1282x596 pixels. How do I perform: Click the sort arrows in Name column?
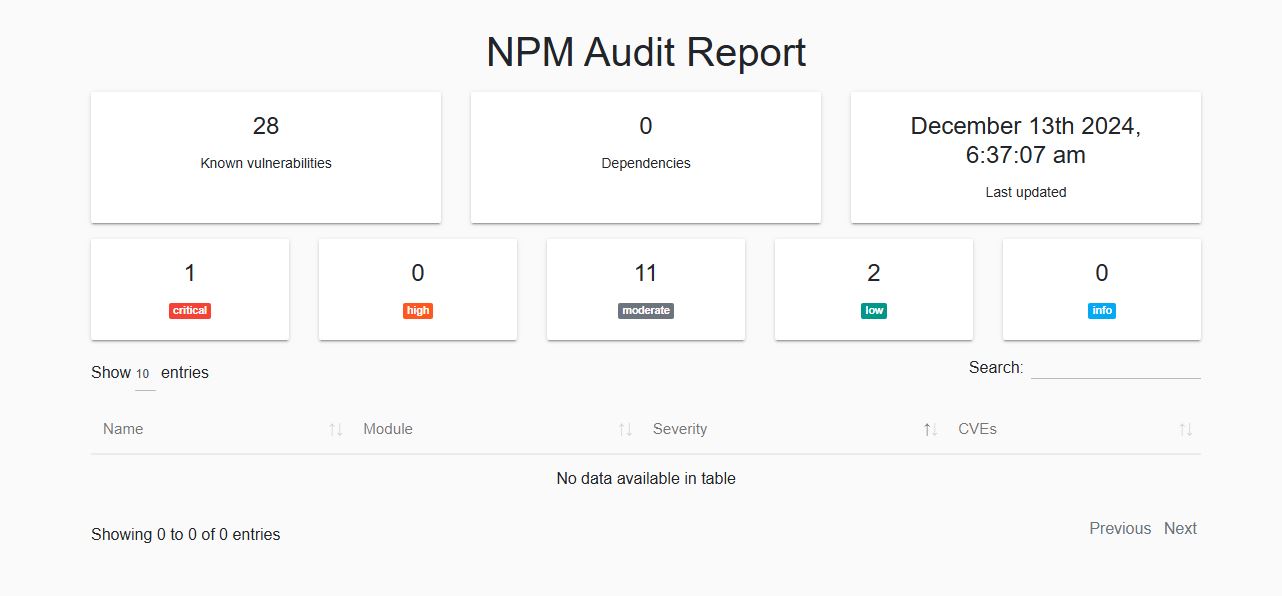336,430
